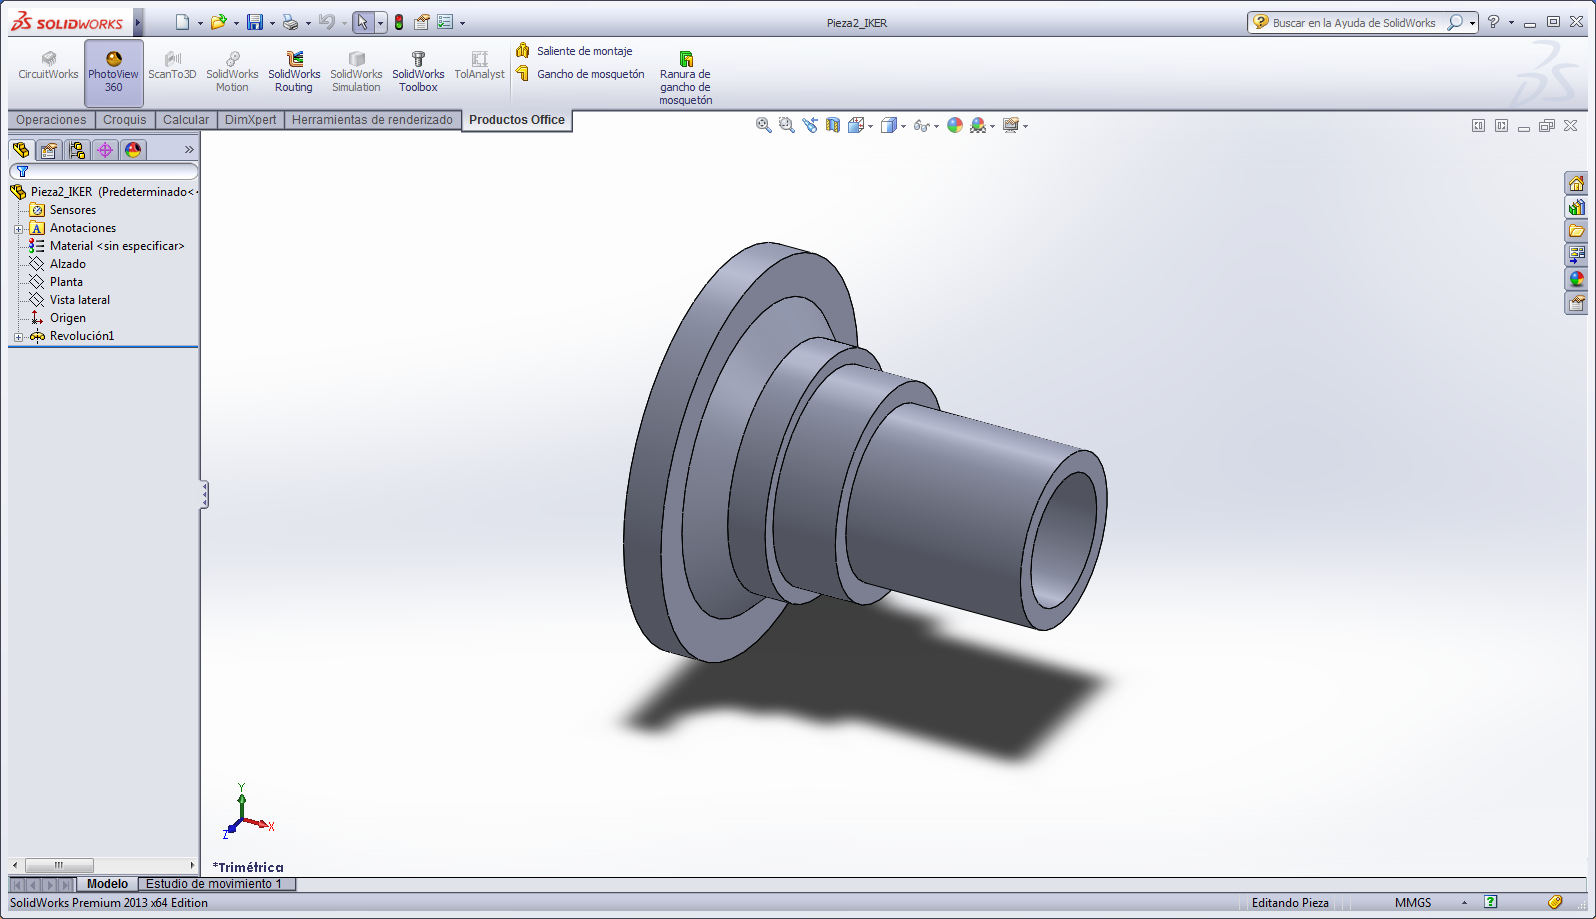The height and width of the screenshot is (919, 1596).
Task: Click the SolidWorks Resources home icon
Action: (x=1576, y=183)
